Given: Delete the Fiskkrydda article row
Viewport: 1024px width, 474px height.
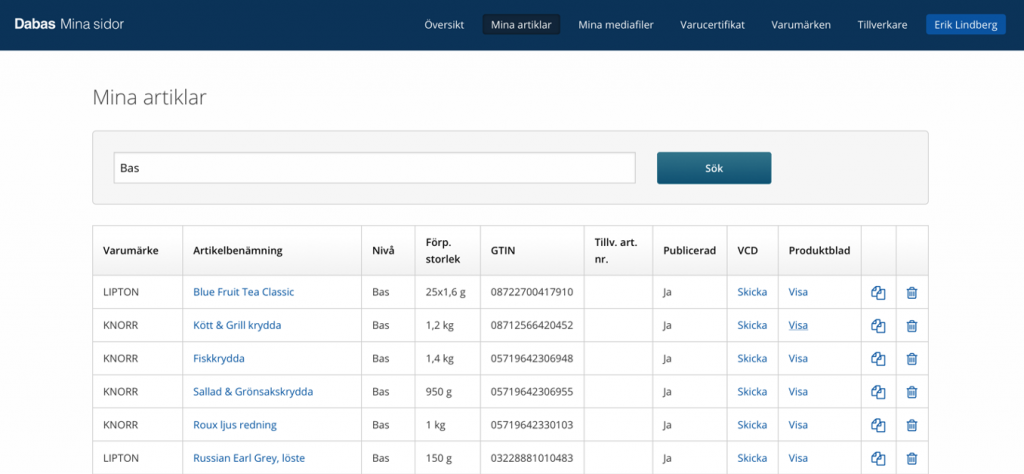Looking at the screenshot, I should [x=912, y=359].
